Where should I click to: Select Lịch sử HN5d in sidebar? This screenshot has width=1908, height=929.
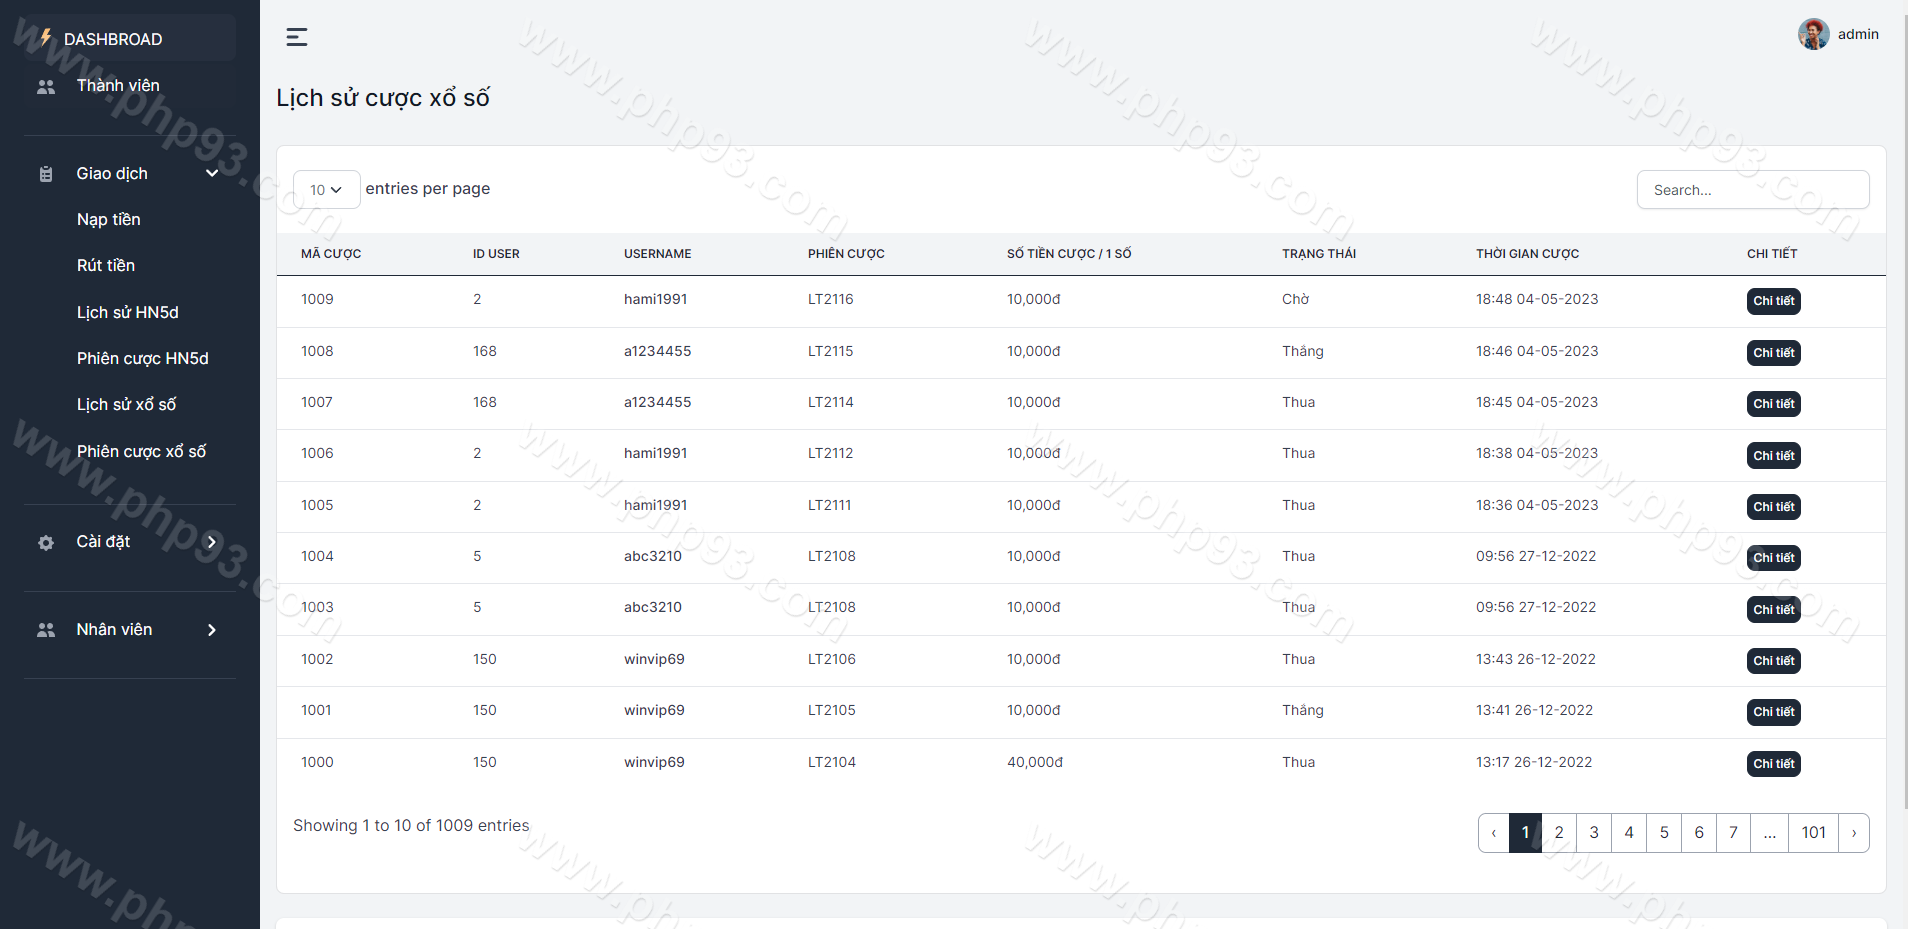(x=128, y=313)
